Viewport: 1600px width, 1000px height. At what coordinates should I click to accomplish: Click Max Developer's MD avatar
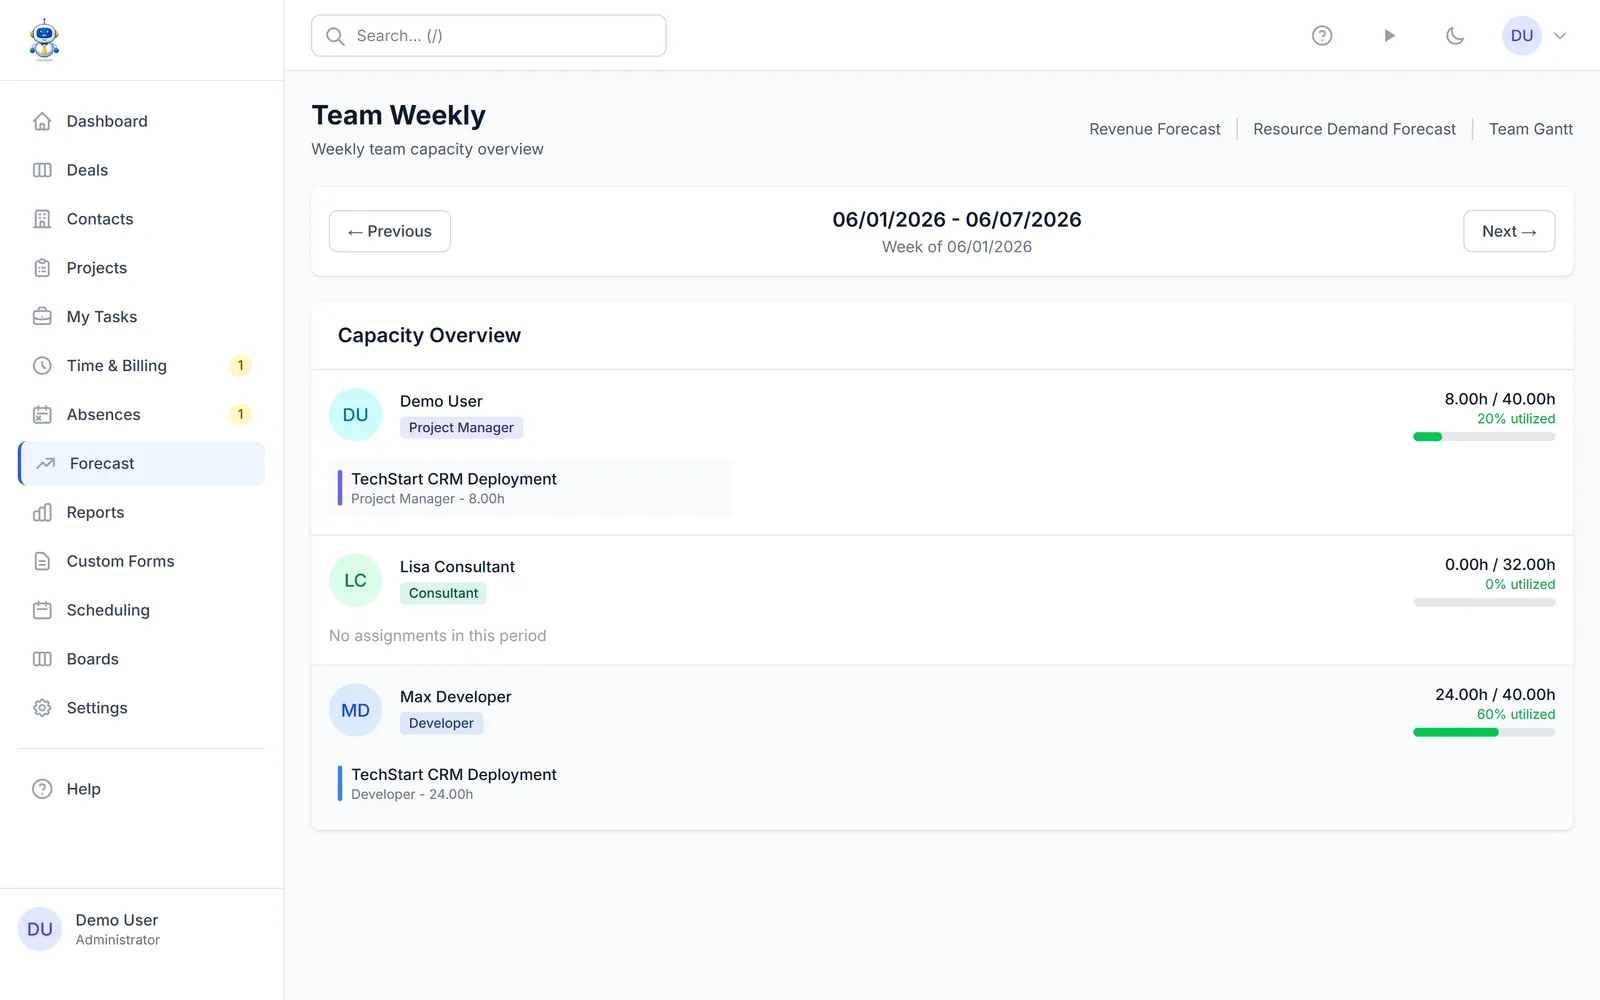coord(356,710)
